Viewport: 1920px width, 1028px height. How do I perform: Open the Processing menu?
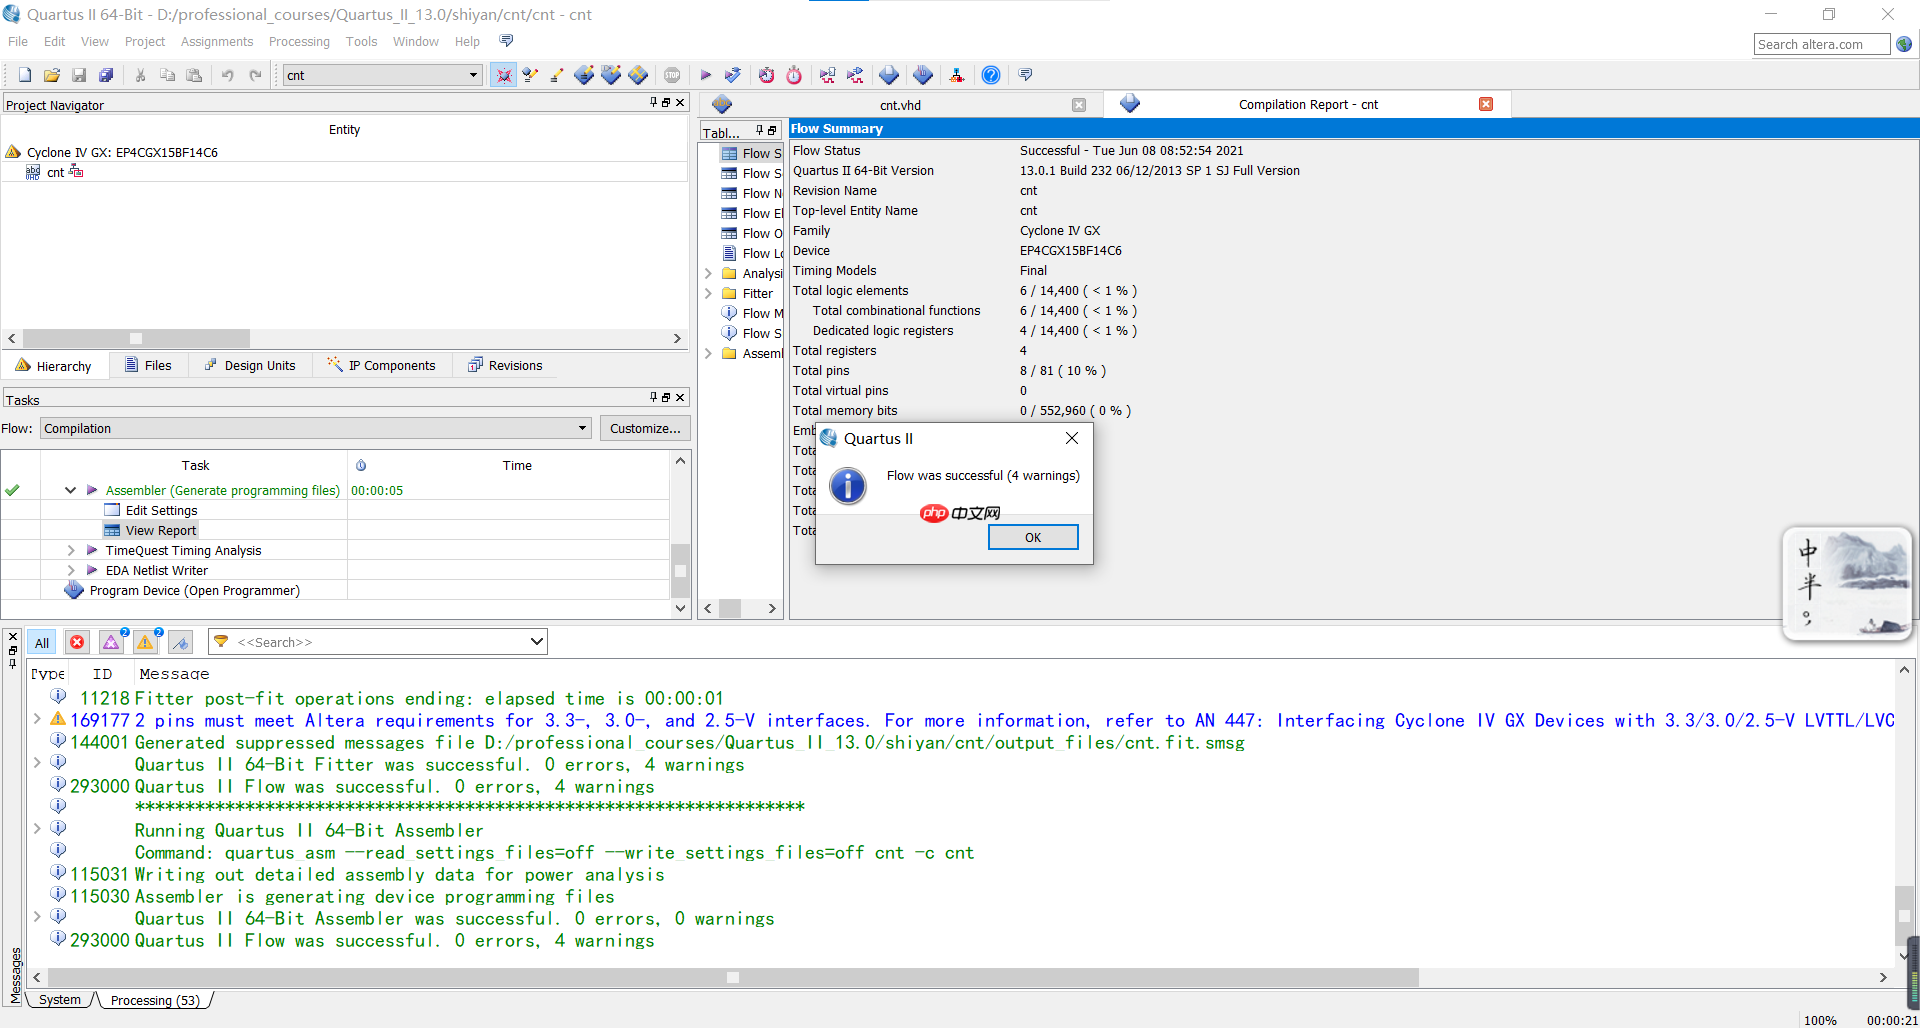[299, 41]
